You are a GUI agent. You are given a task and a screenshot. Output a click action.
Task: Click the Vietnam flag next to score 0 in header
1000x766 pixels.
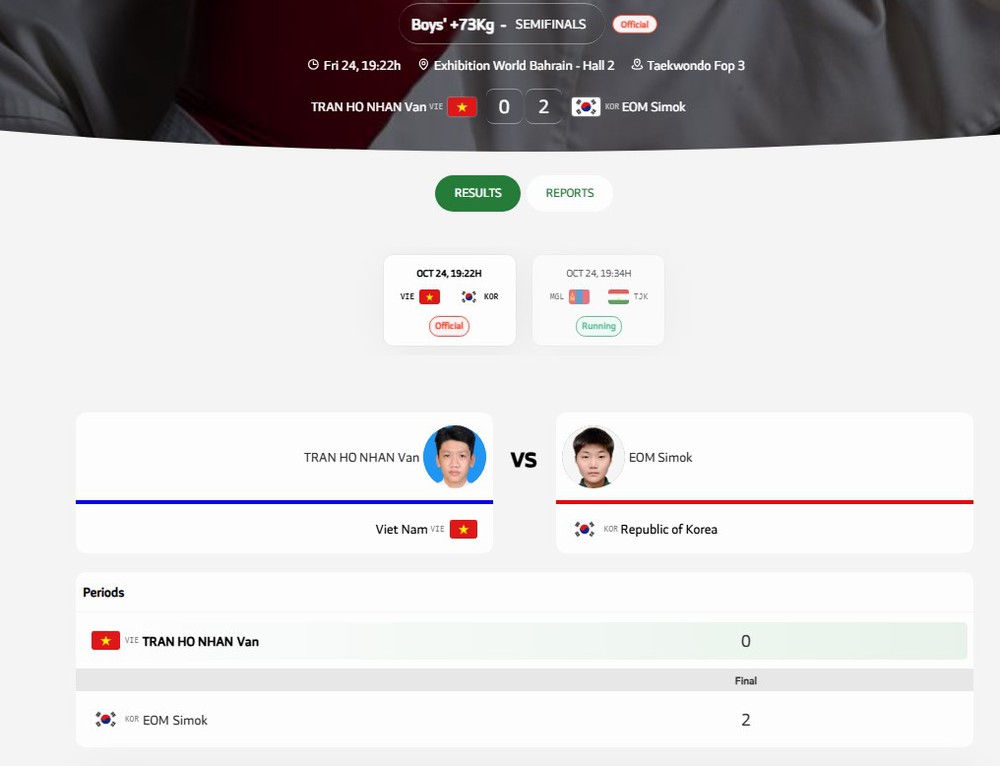462,107
